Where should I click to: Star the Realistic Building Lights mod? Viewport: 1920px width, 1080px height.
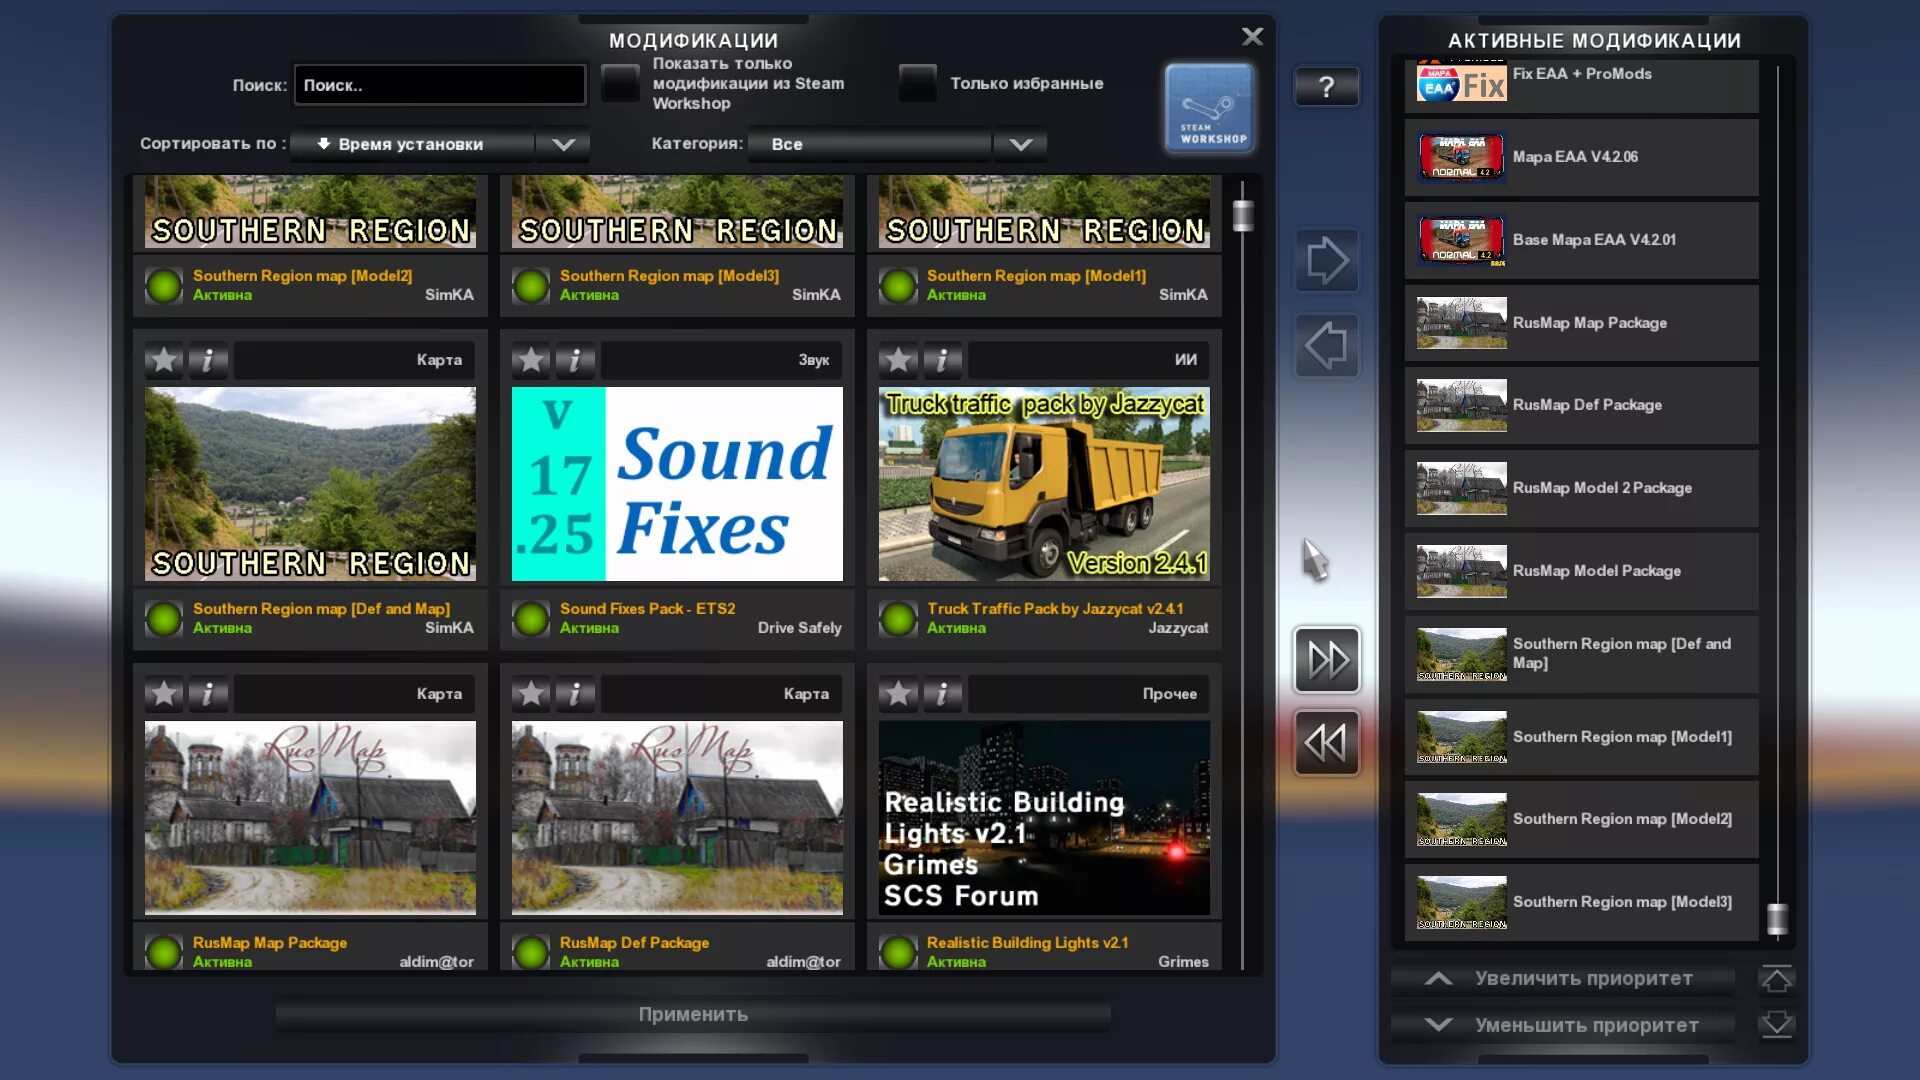pos(898,694)
